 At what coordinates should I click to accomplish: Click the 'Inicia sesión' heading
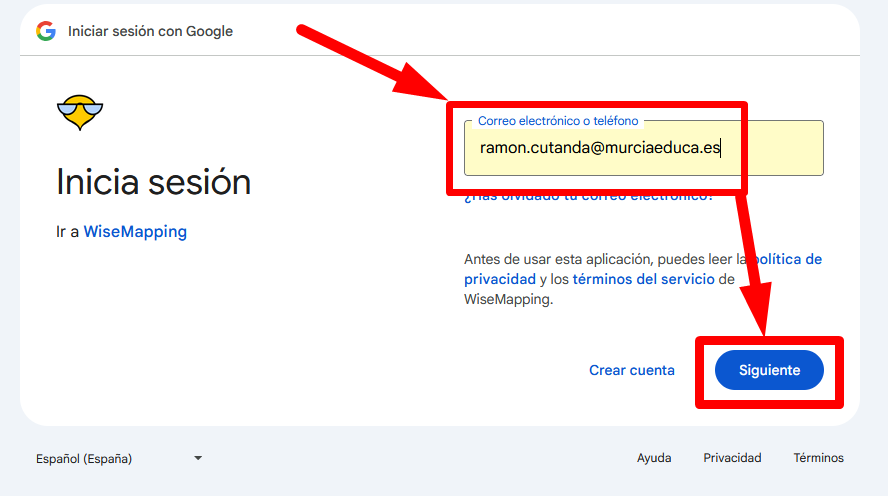pyautogui.click(x=153, y=182)
